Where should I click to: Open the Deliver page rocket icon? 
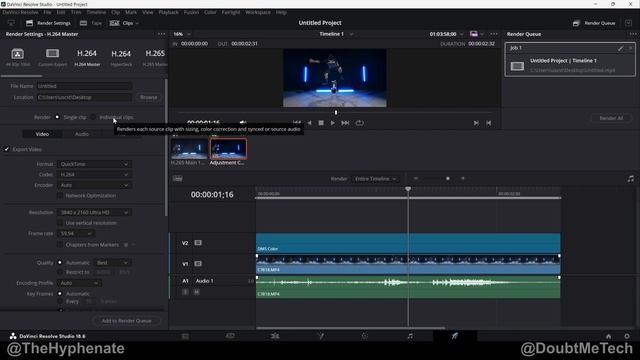(455, 336)
